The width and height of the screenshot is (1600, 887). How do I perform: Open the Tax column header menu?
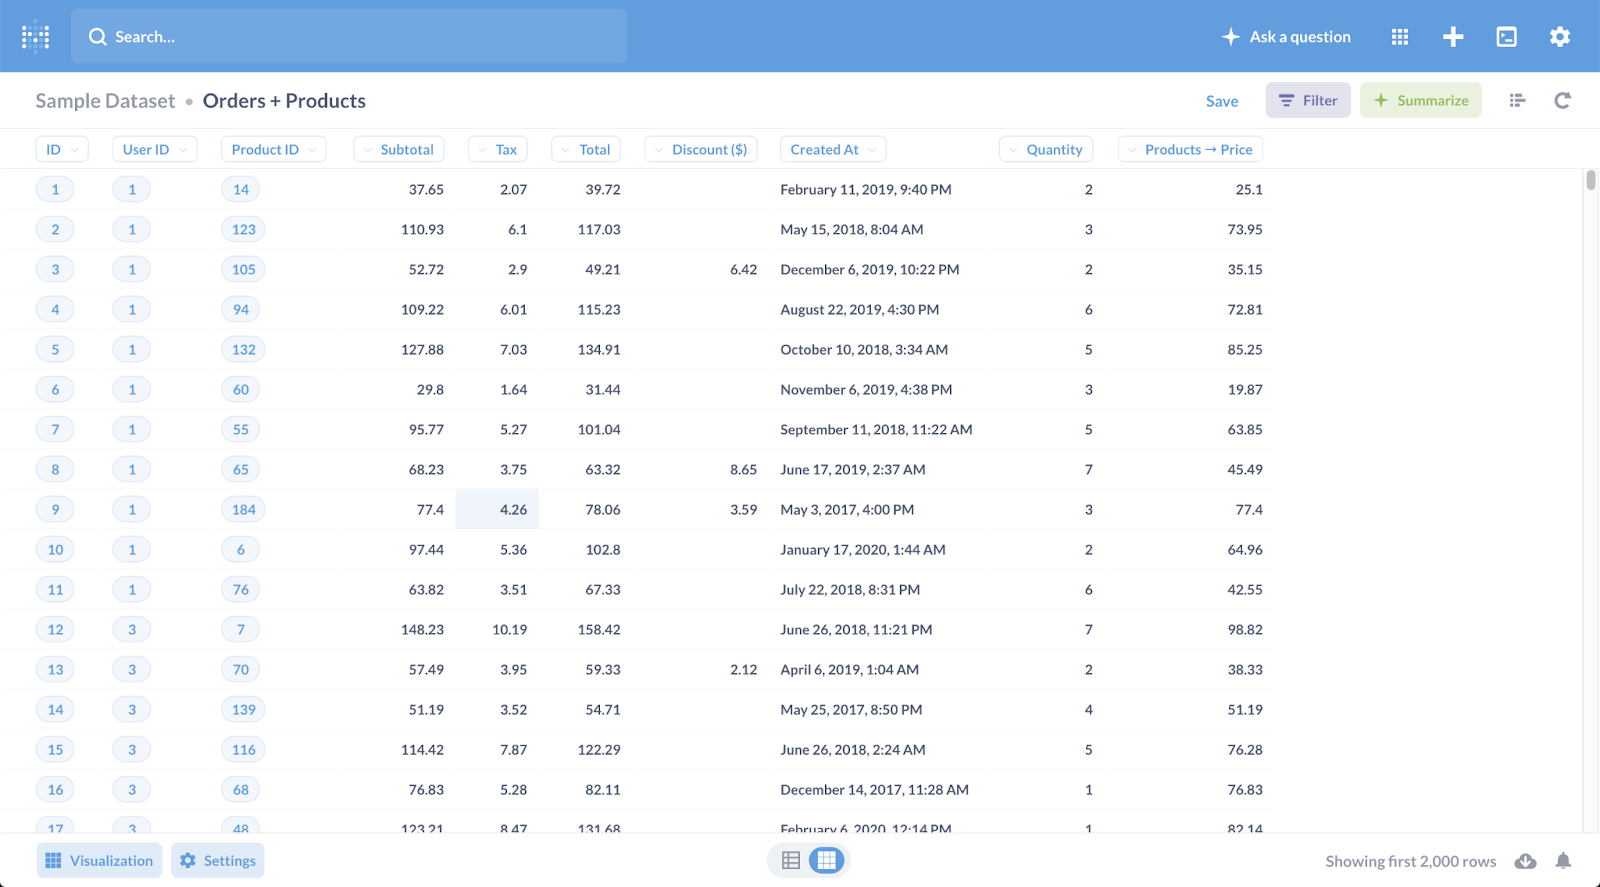pos(498,149)
